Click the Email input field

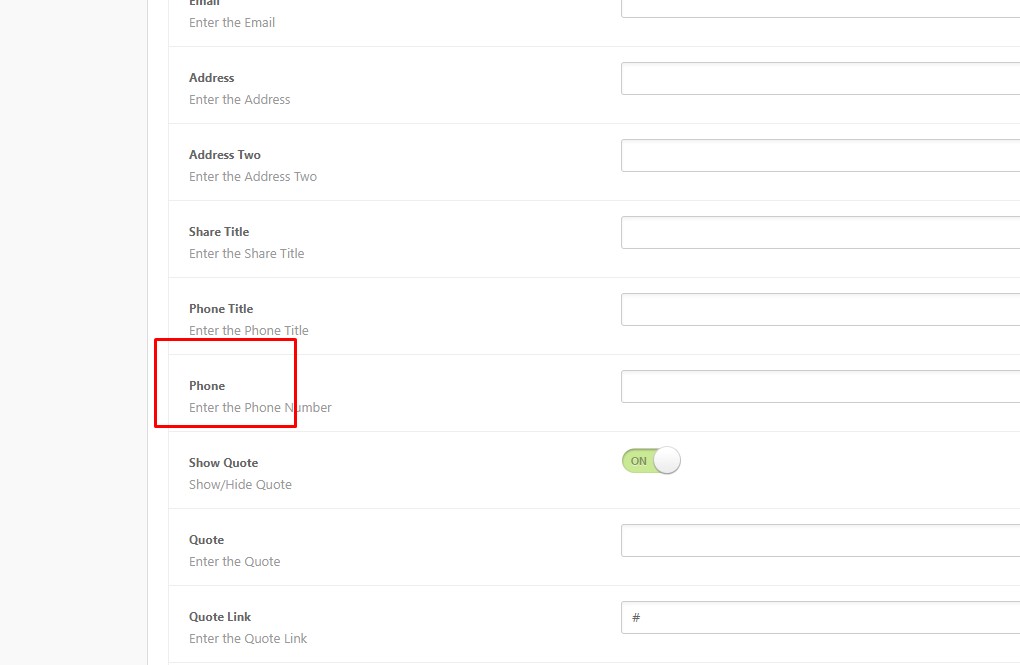[820, 8]
